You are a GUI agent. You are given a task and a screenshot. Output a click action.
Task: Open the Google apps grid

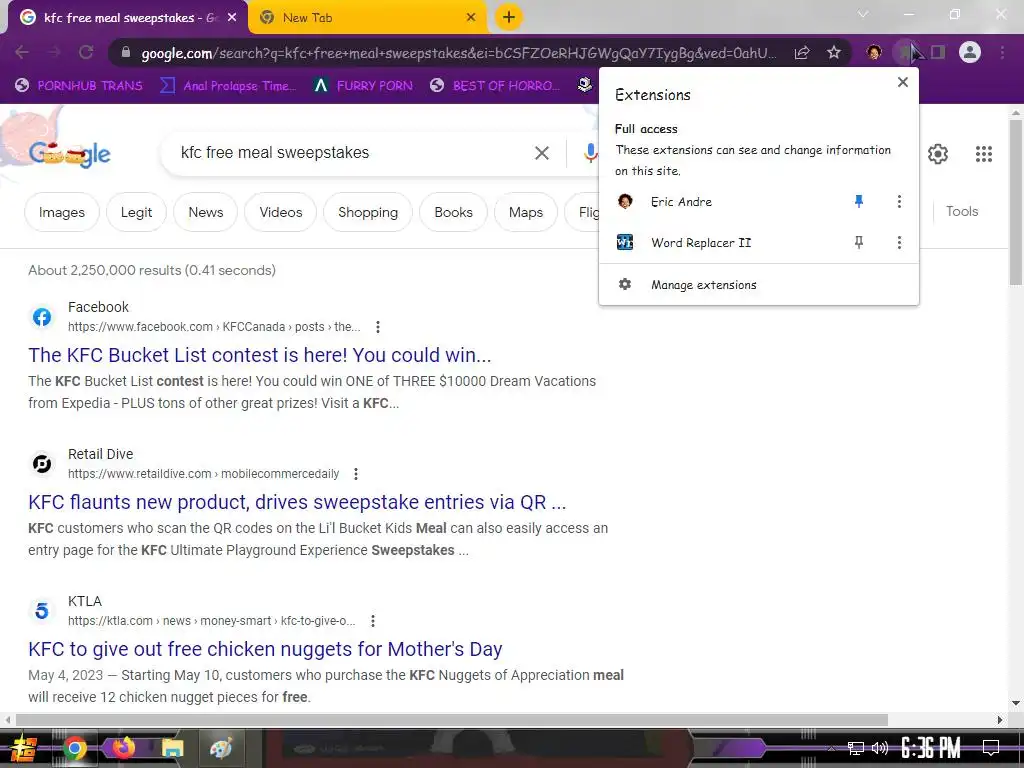(x=984, y=154)
